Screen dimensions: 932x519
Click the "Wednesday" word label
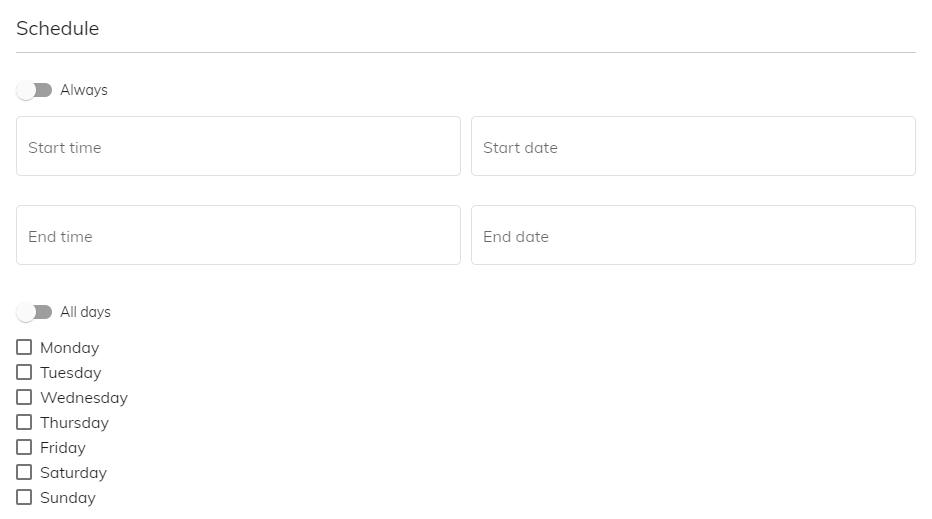pyautogui.click(x=84, y=398)
